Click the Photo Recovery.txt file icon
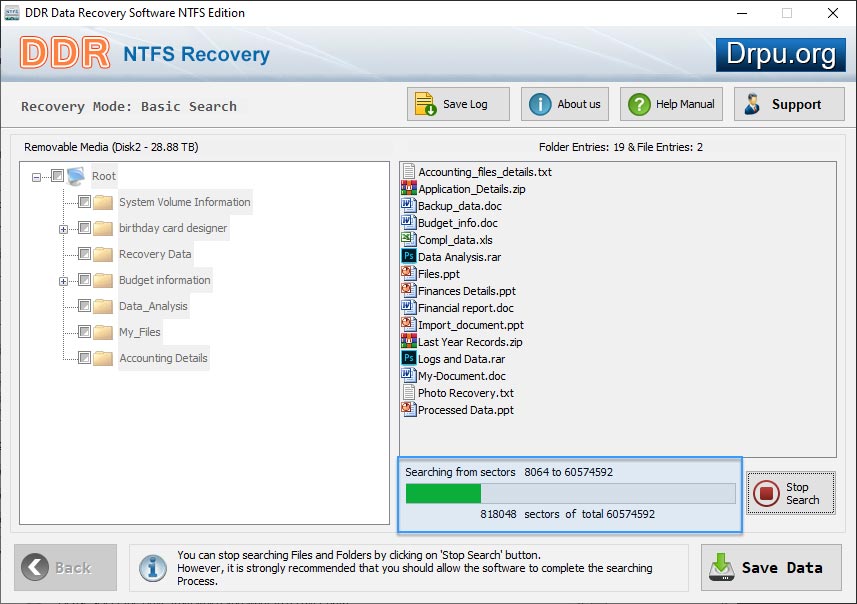Viewport: 857px width, 604px height. [408, 392]
